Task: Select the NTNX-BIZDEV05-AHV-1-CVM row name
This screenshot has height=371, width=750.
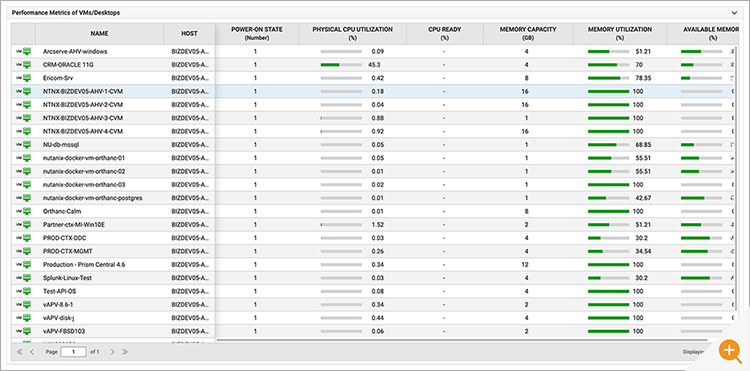Action: point(83,91)
